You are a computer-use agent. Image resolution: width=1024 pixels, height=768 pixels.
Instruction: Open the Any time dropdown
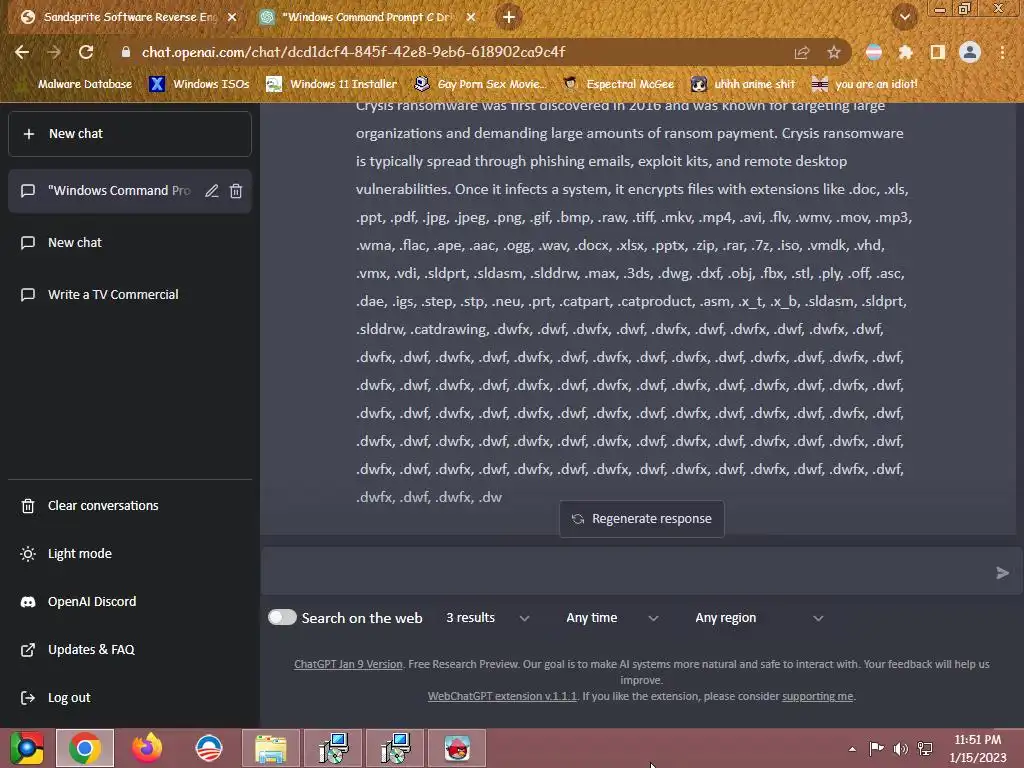click(x=611, y=618)
